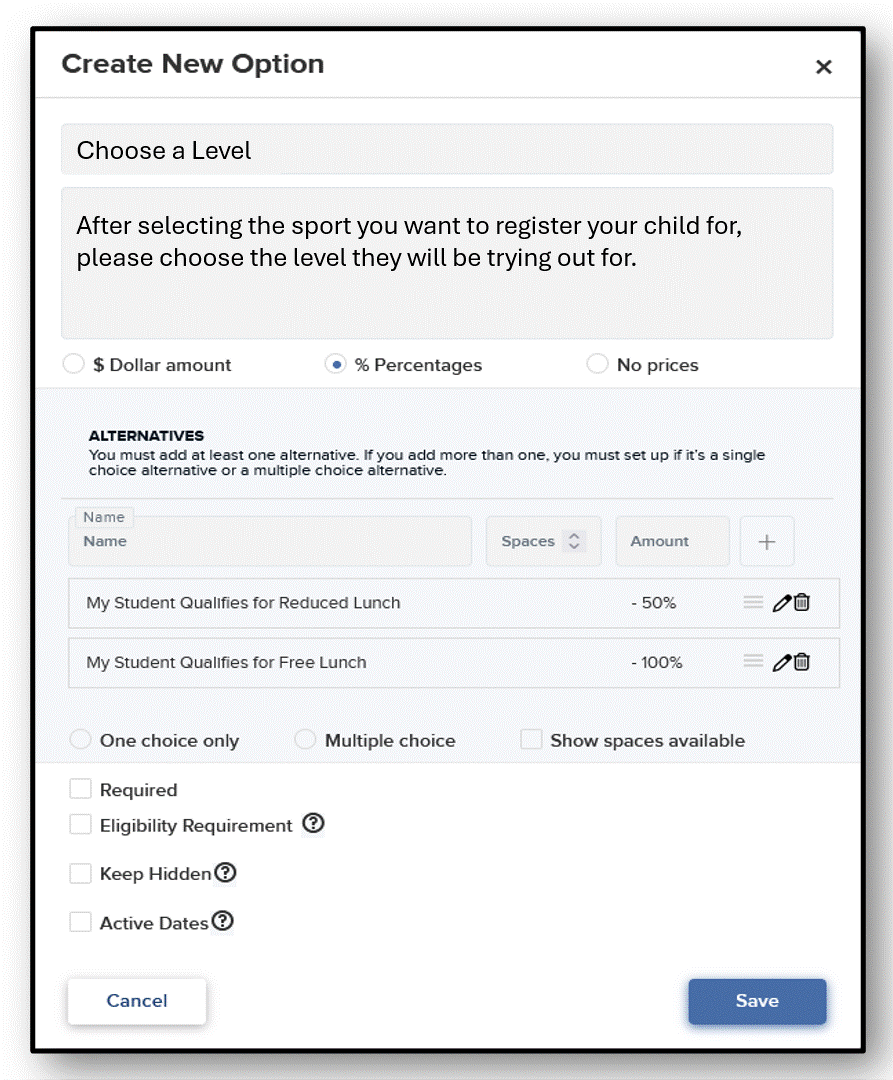Enable the Required checkbox
This screenshot has width=893, height=1080.
(x=81, y=789)
